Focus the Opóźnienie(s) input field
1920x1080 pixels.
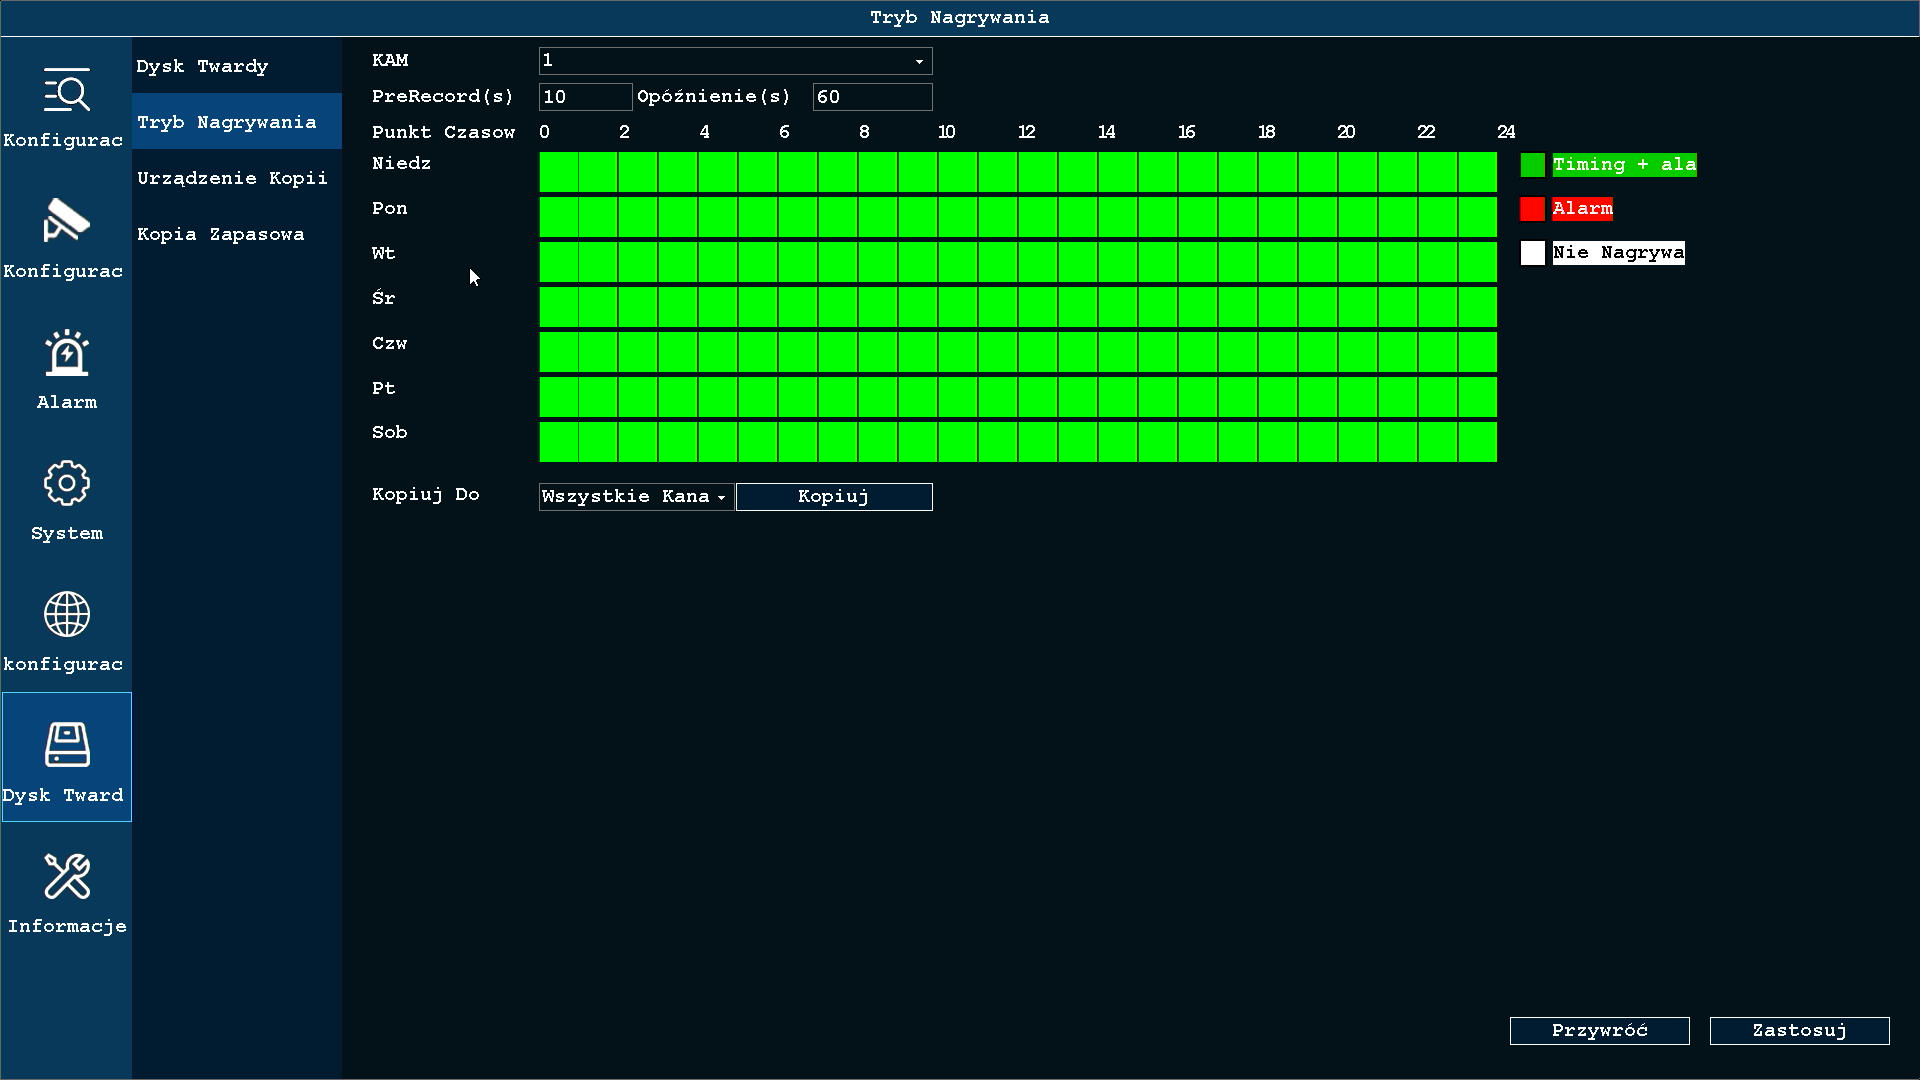click(872, 97)
